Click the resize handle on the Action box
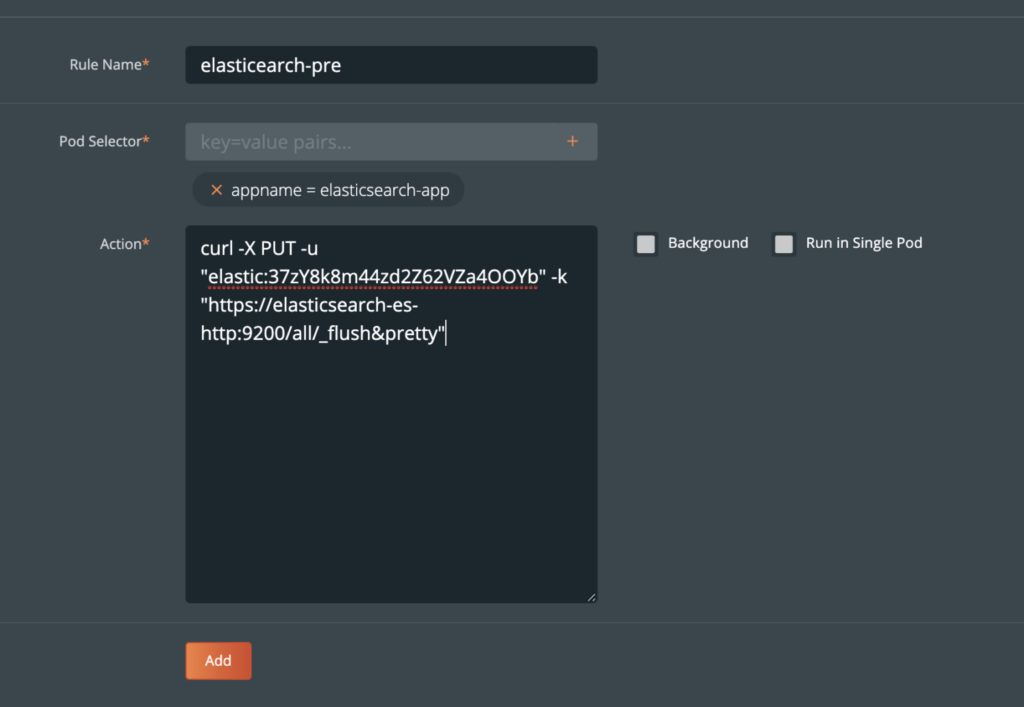This screenshot has height=707, width=1024. click(x=591, y=596)
